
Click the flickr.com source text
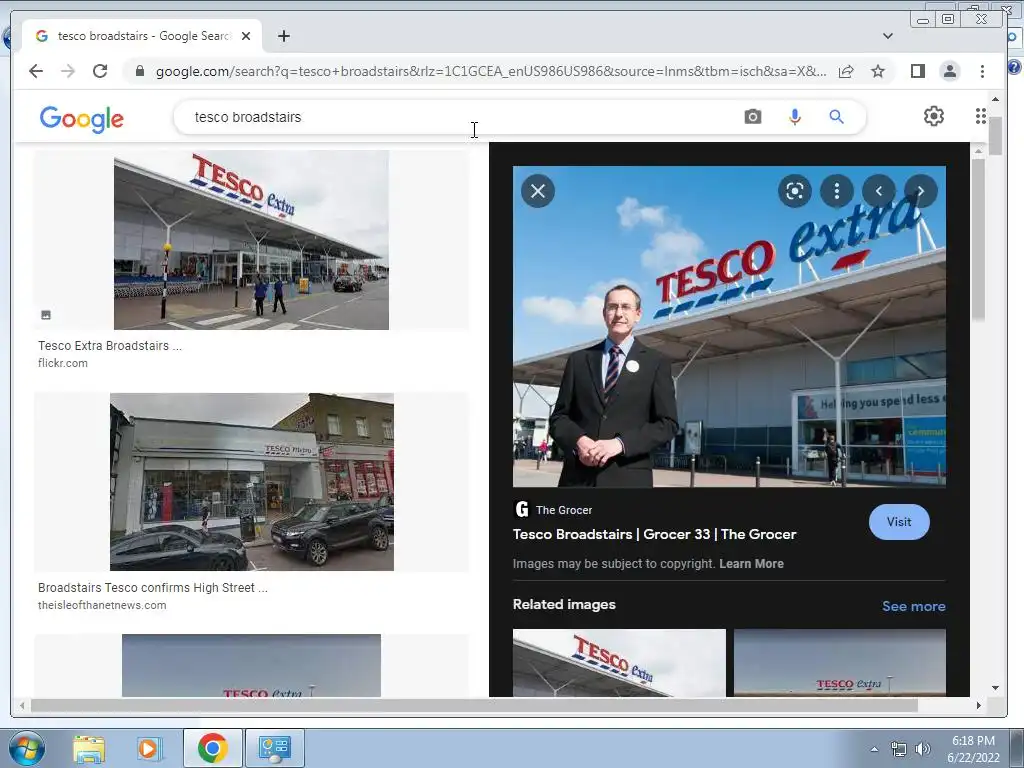(63, 363)
